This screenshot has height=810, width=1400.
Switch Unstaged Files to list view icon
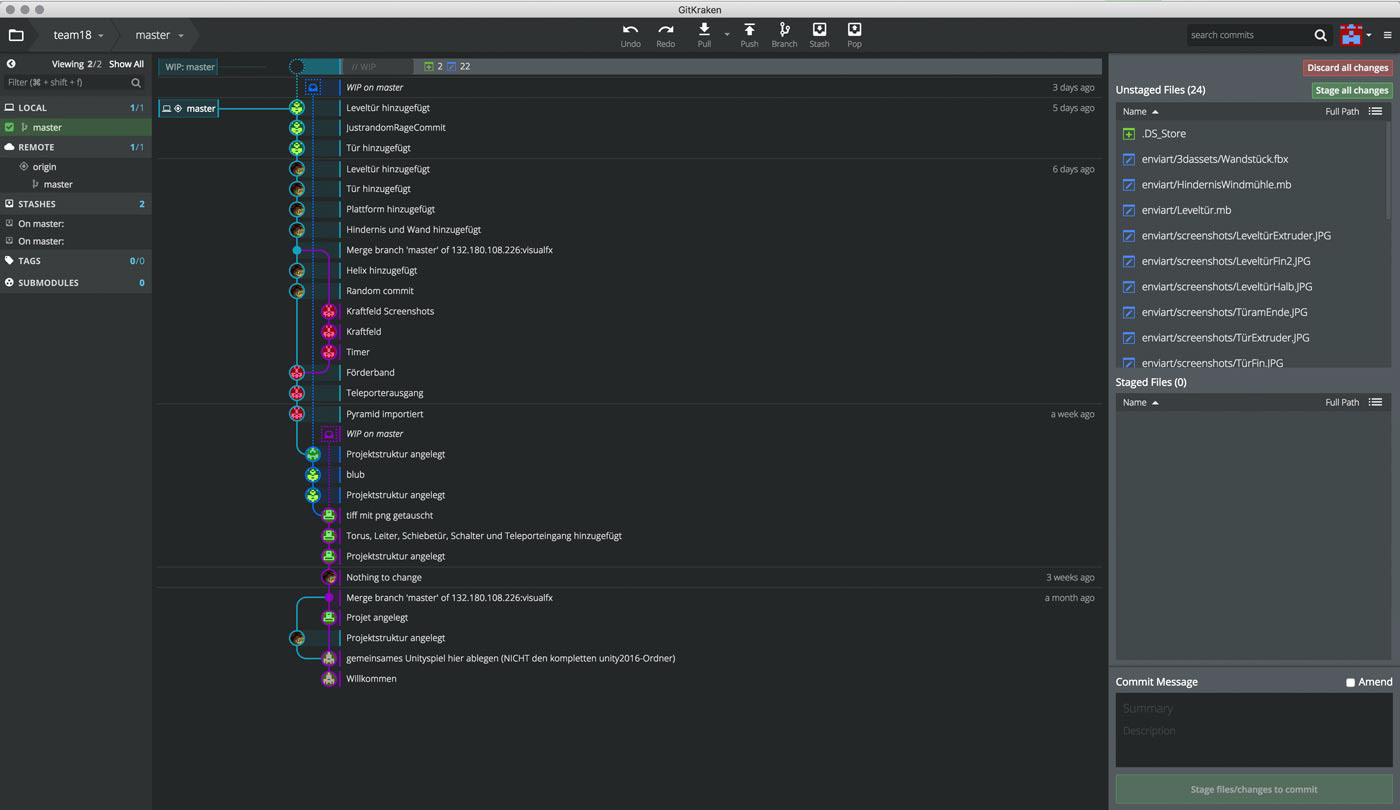(x=1375, y=112)
